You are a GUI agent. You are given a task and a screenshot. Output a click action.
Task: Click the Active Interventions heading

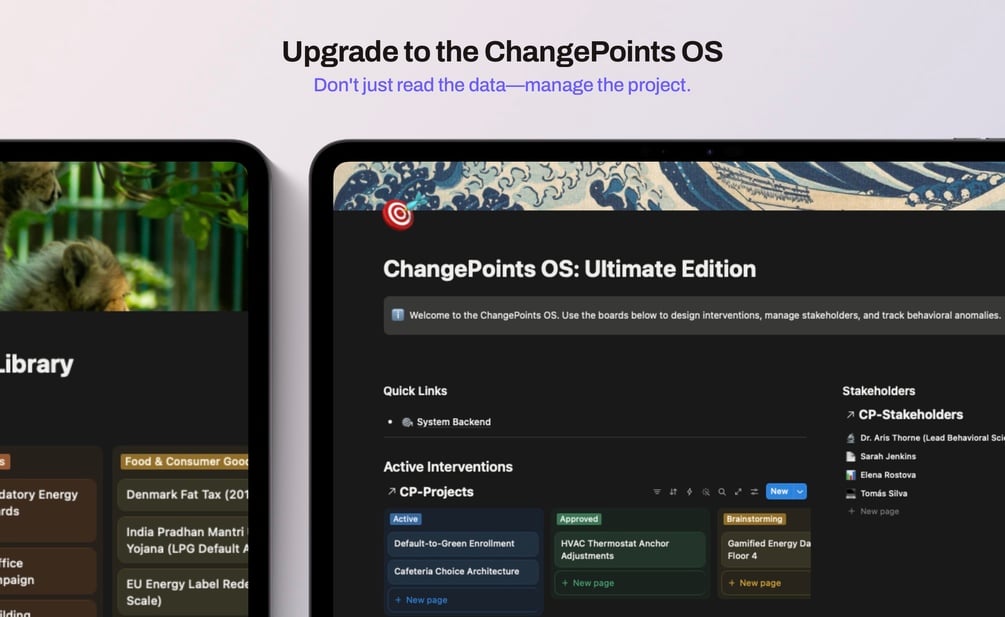point(448,467)
